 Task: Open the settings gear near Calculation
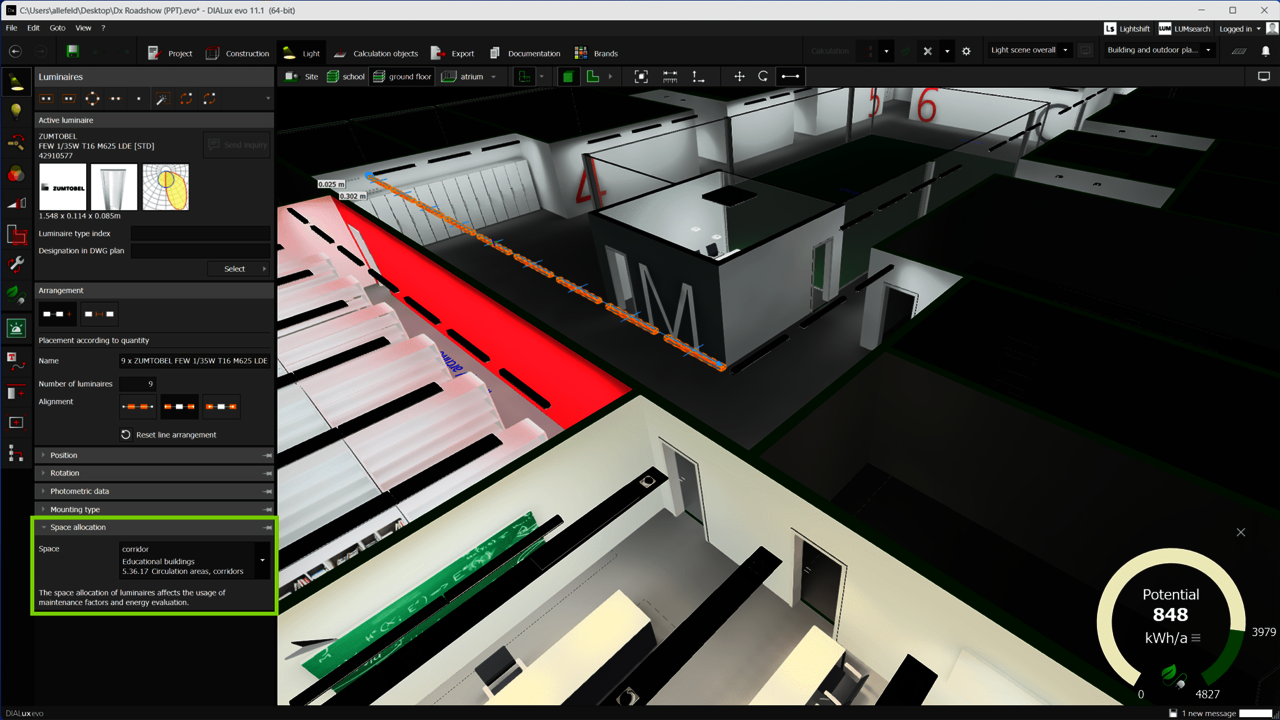pos(966,51)
